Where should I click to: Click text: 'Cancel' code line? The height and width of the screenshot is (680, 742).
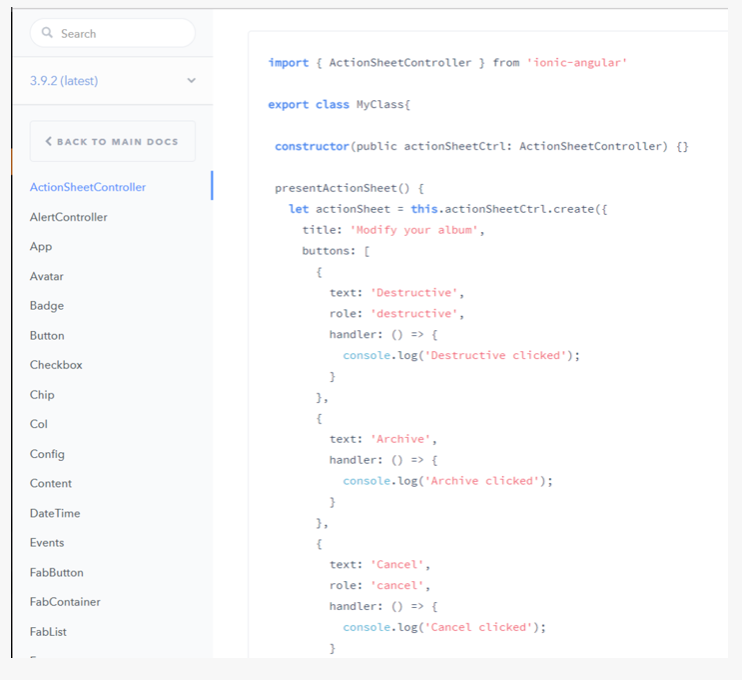click(380, 565)
